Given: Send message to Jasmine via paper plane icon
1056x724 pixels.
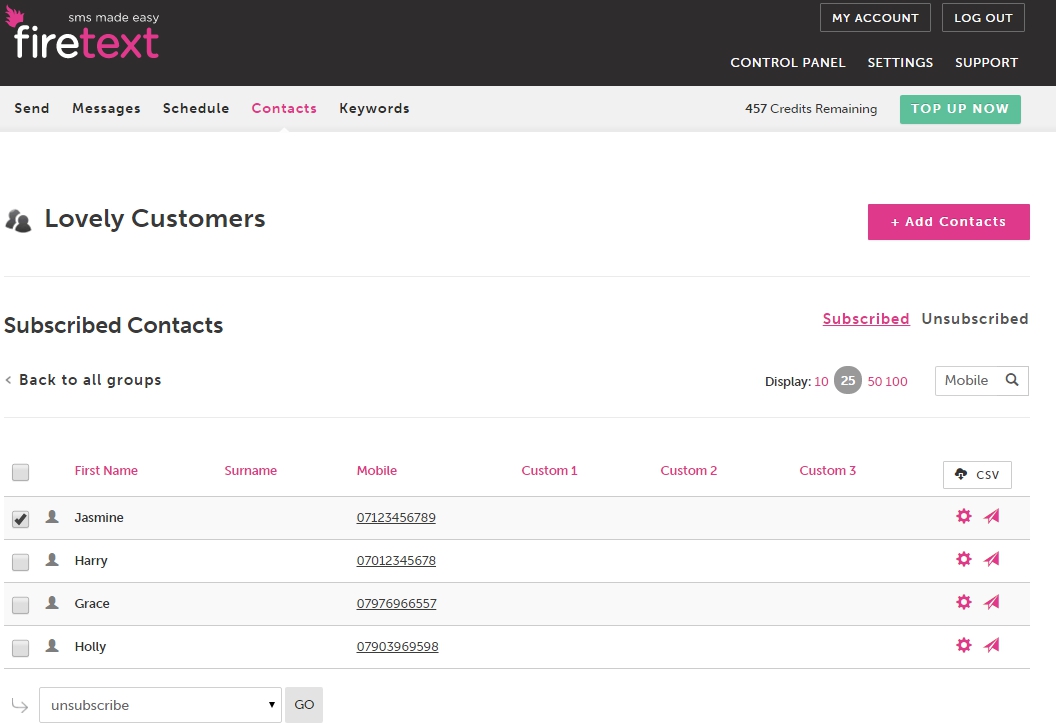Looking at the screenshot, I should [991, 516].
